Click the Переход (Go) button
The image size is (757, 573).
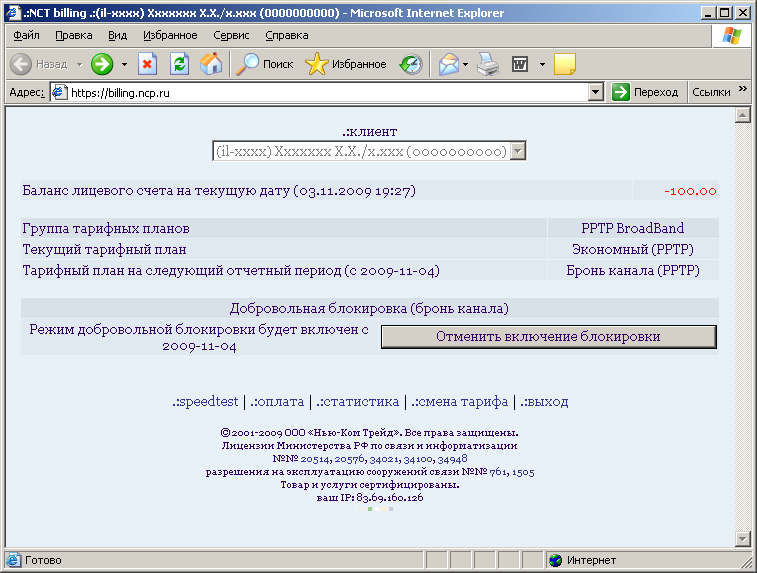click(x=646, y=92)
